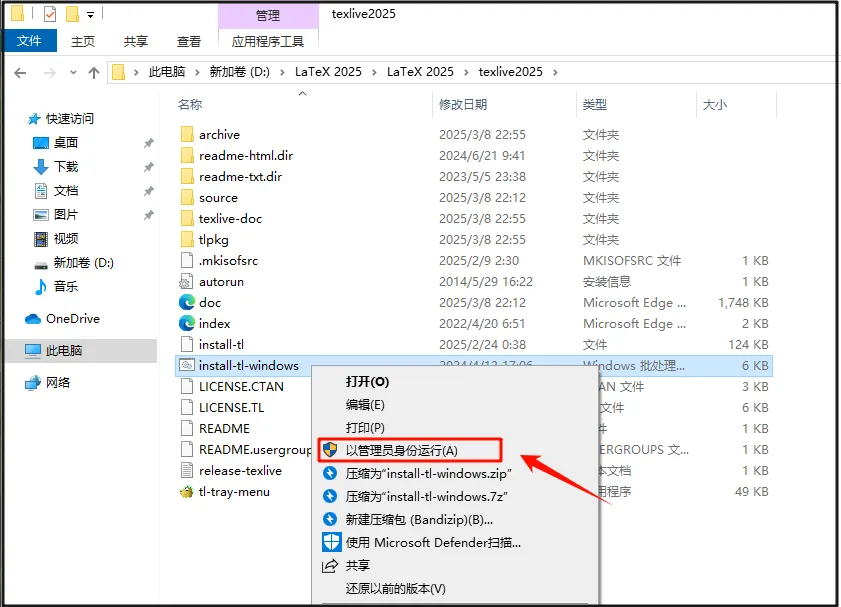Open 音乐 in the navigation pane

(66, 287)
